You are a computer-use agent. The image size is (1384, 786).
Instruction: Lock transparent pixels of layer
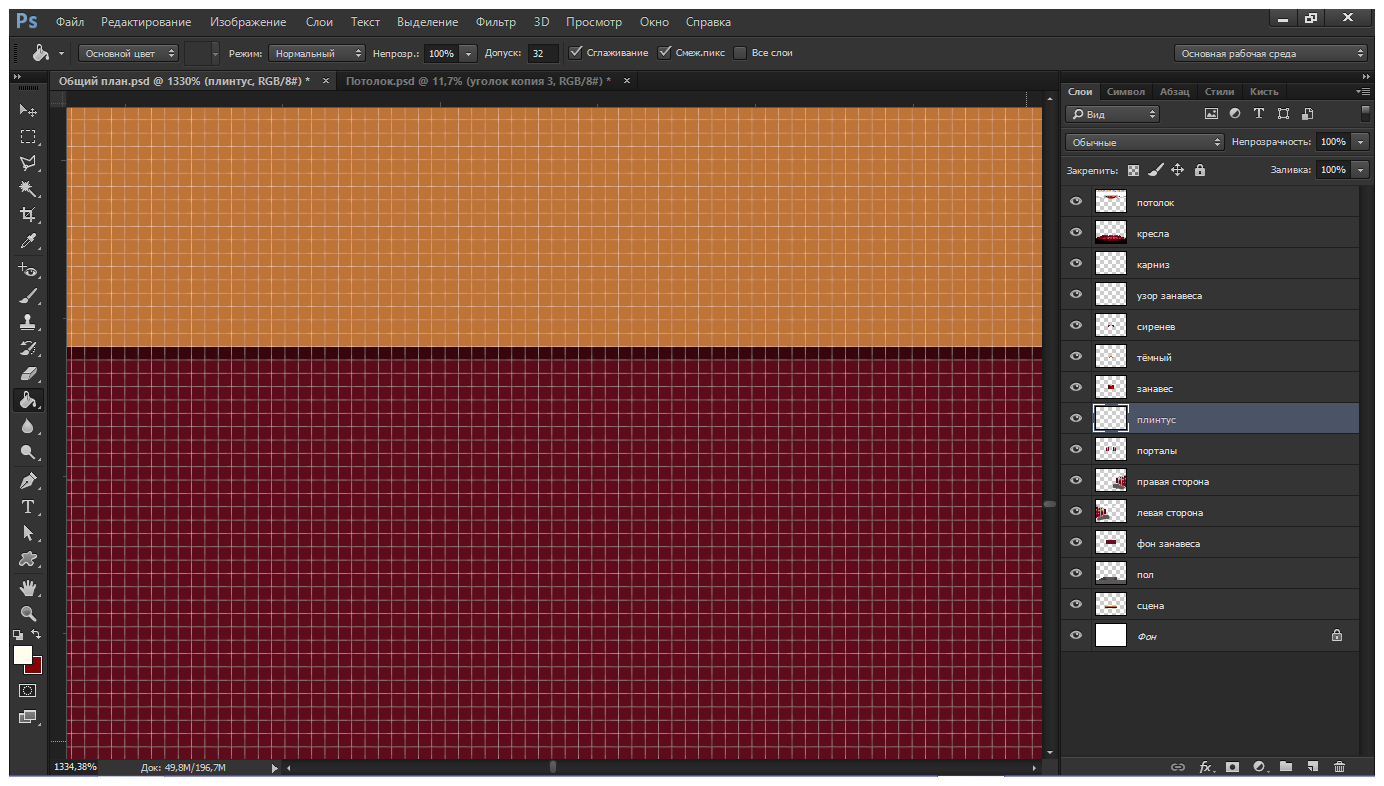point(1133,170)
